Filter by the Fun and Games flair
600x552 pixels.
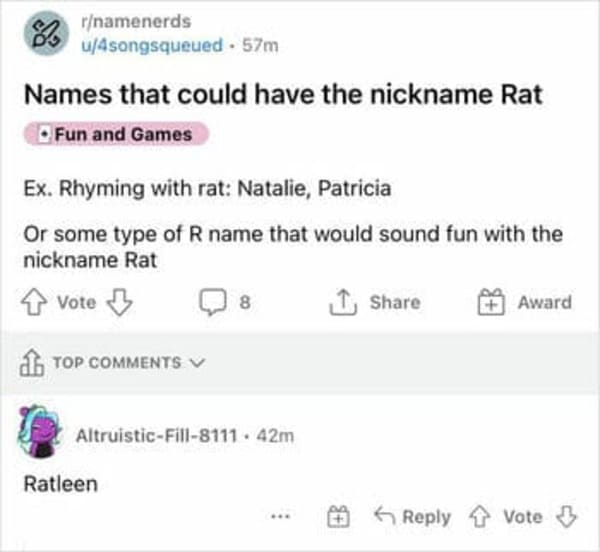click(x=116, y=134)
